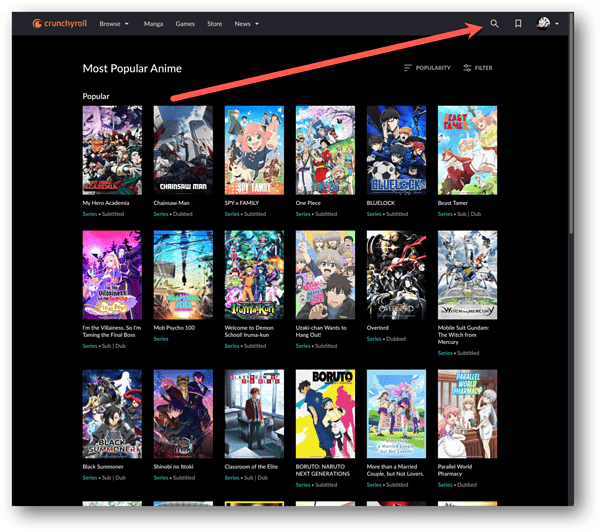
Task: Open the Manga menu item
Action: pyautogui.click(x=153, y=24)
